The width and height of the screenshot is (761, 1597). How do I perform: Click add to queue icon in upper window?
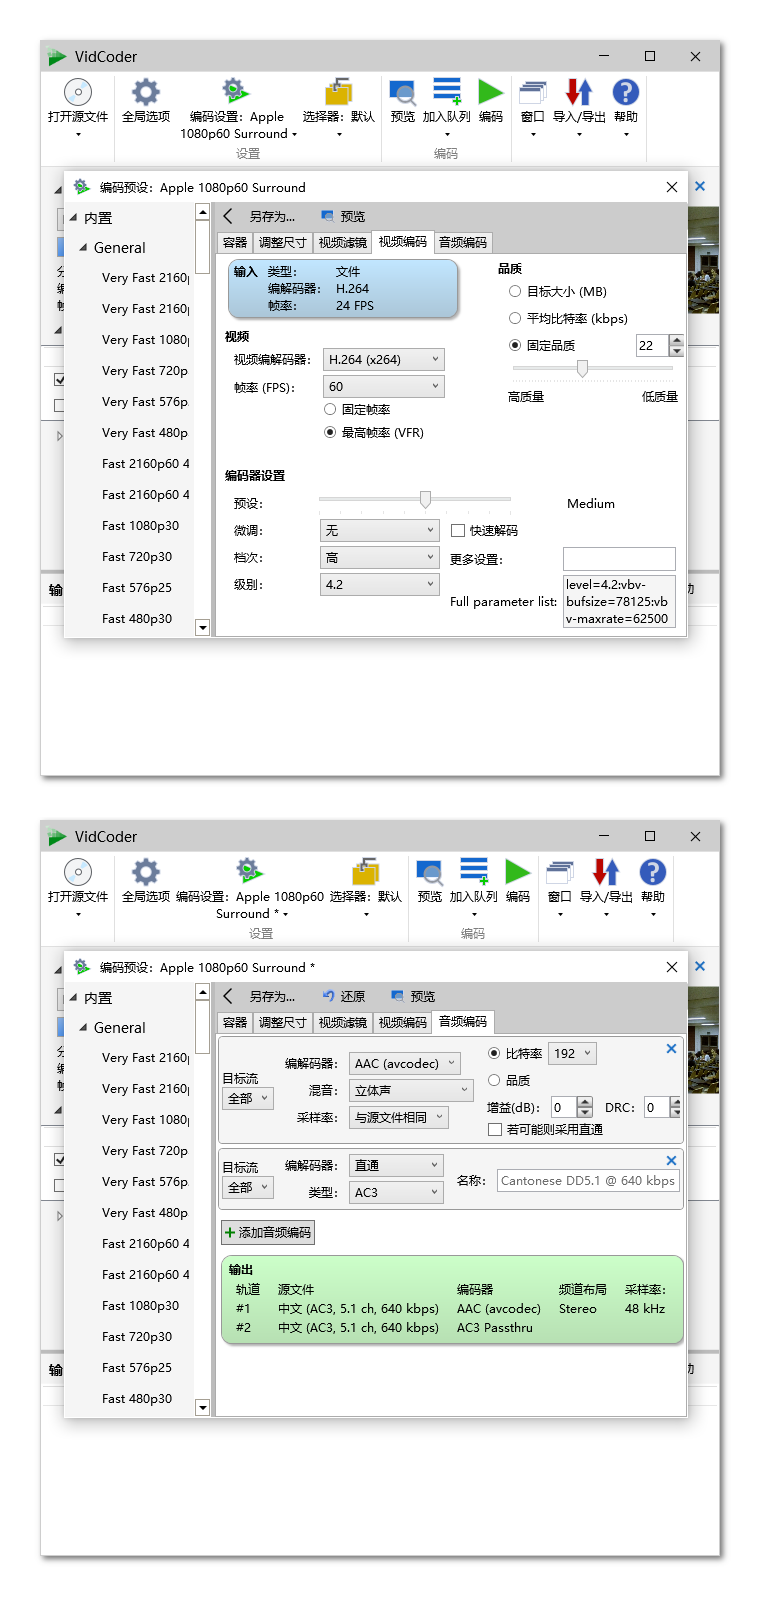tap(447, 92)
